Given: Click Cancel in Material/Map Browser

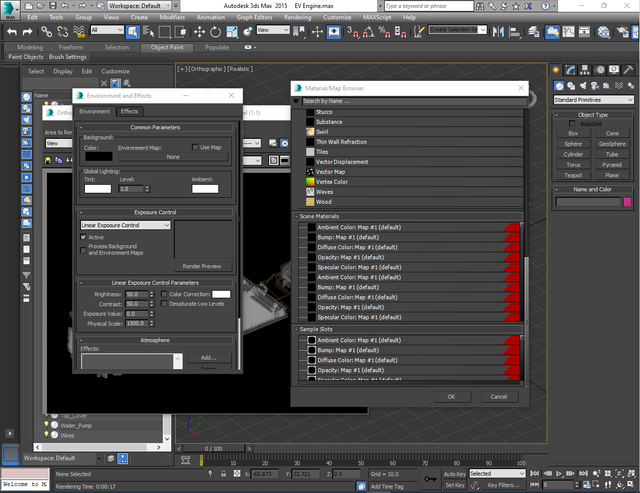Looking at the screenshot, I should click(x=499, y=396).
